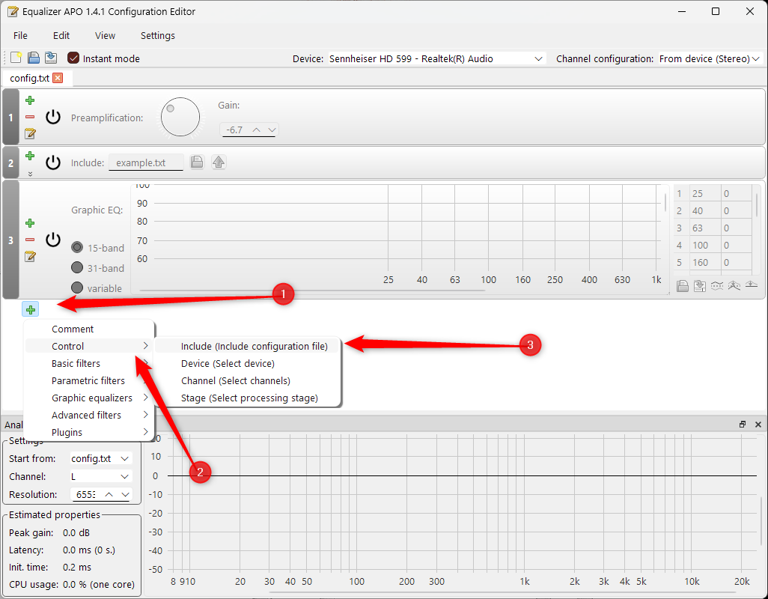This screenshot has height=599, width=768.
Task: Click the Save icon in the toolbar
Action: pos(33,59)
